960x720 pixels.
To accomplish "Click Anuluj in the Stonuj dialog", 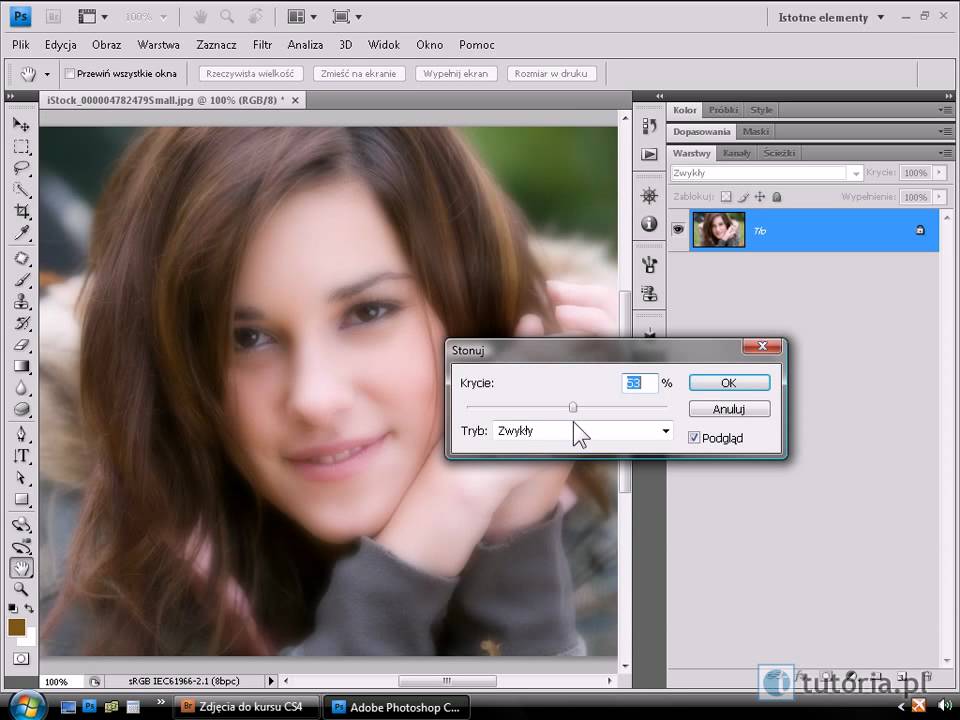I will (729, 409).
